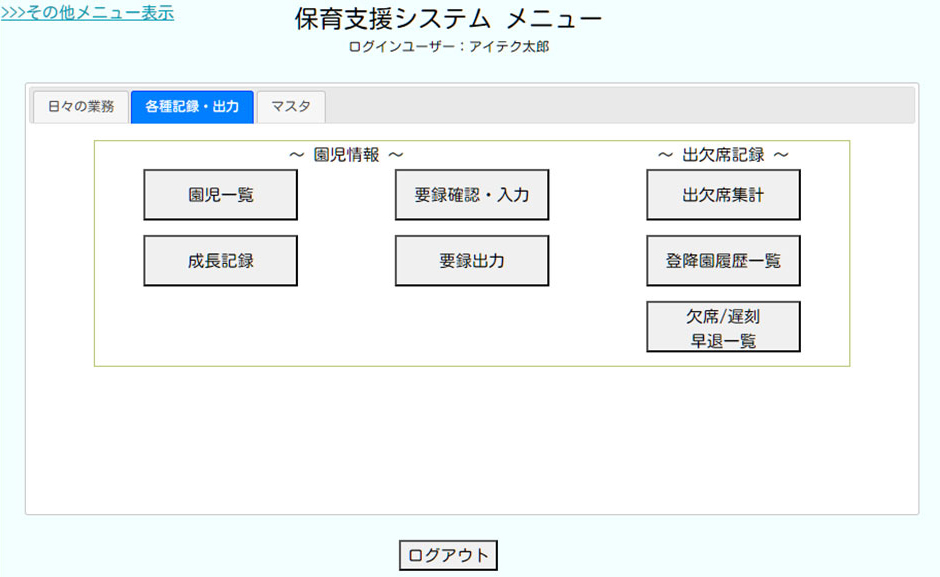Viewport: 940px width, 577px height.
Task: Select the 各種記録・出力 tab
Action: 192,106
